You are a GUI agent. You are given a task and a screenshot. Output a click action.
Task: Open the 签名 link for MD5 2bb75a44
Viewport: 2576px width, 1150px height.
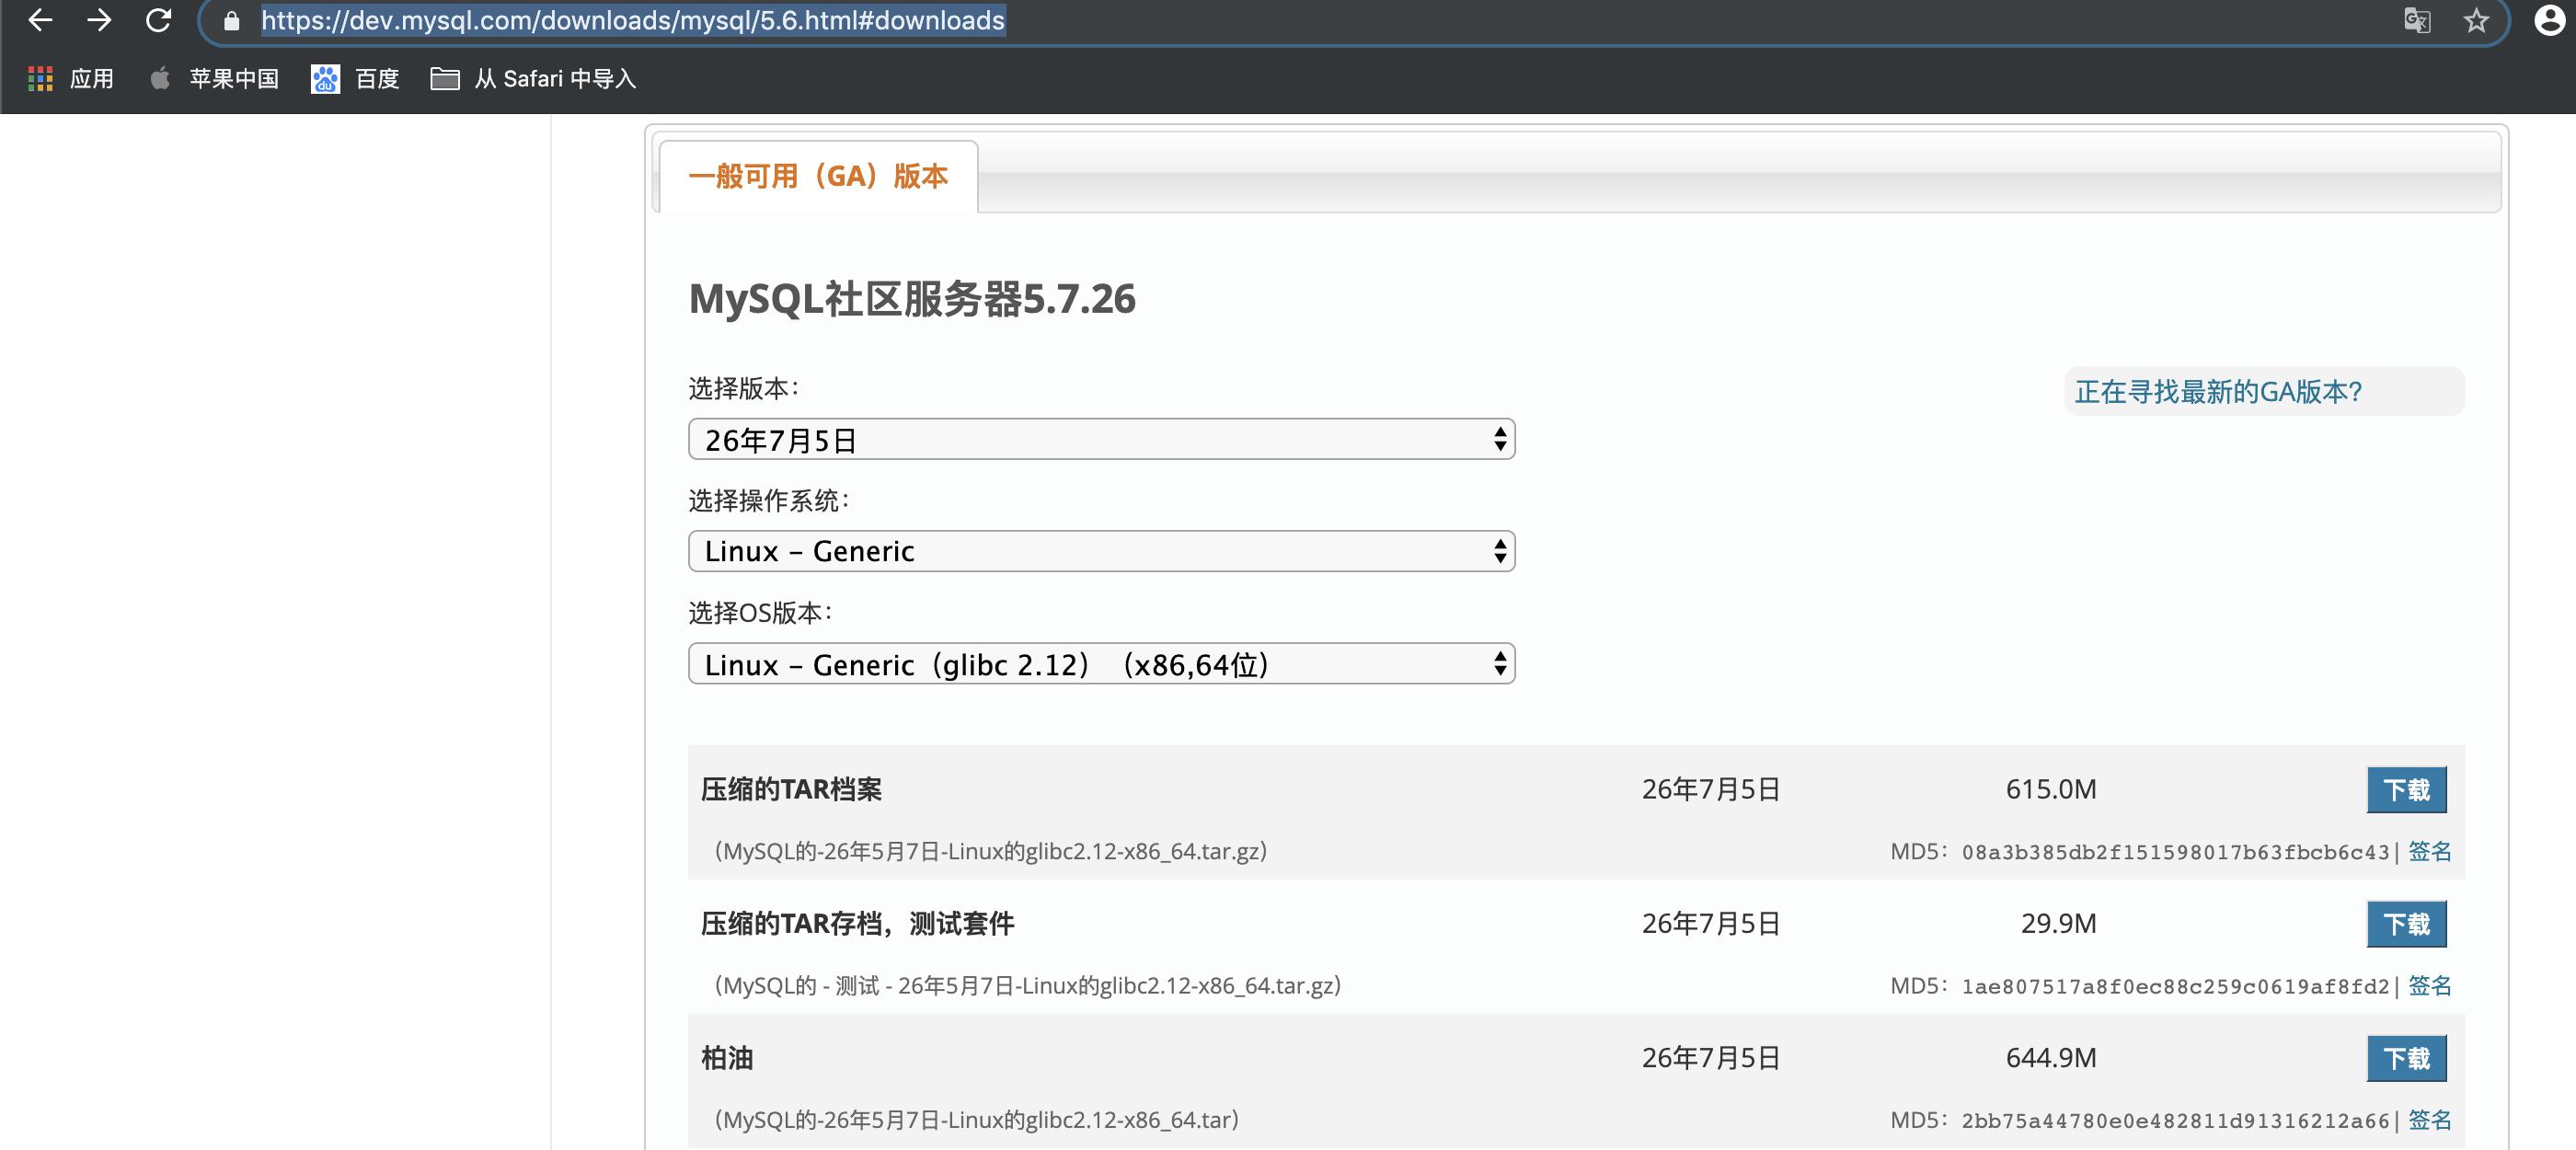pyautogui.click(x=2429, y=1119)
